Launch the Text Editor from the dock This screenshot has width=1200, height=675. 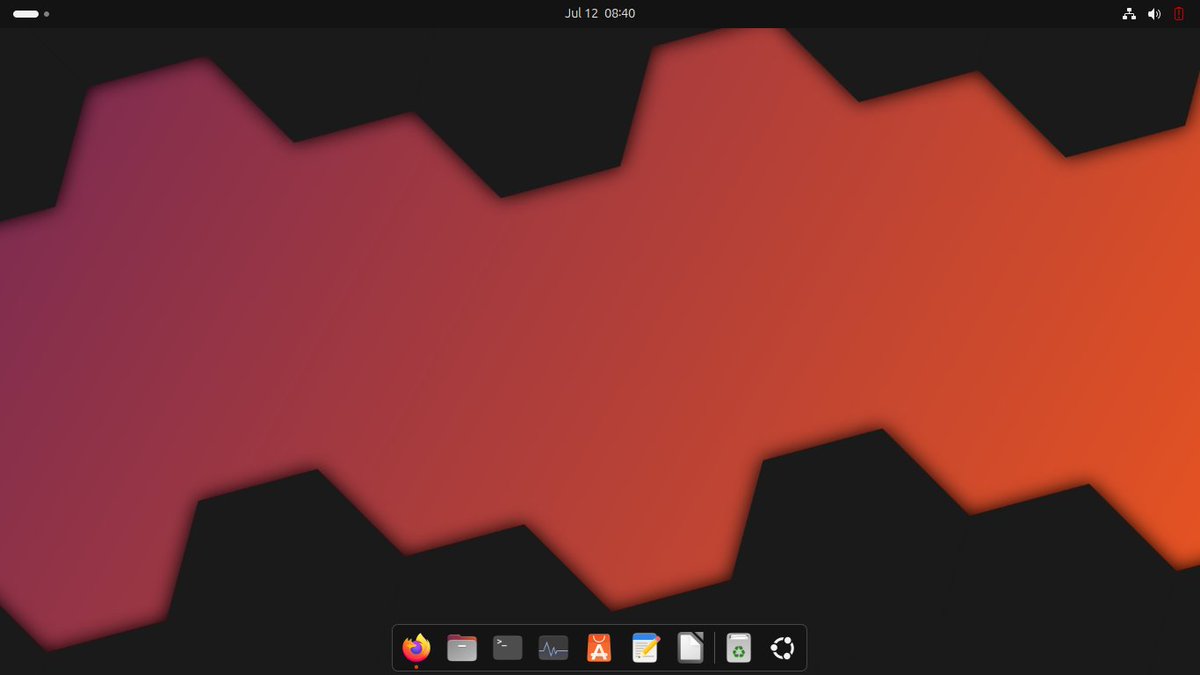(645, 648)
